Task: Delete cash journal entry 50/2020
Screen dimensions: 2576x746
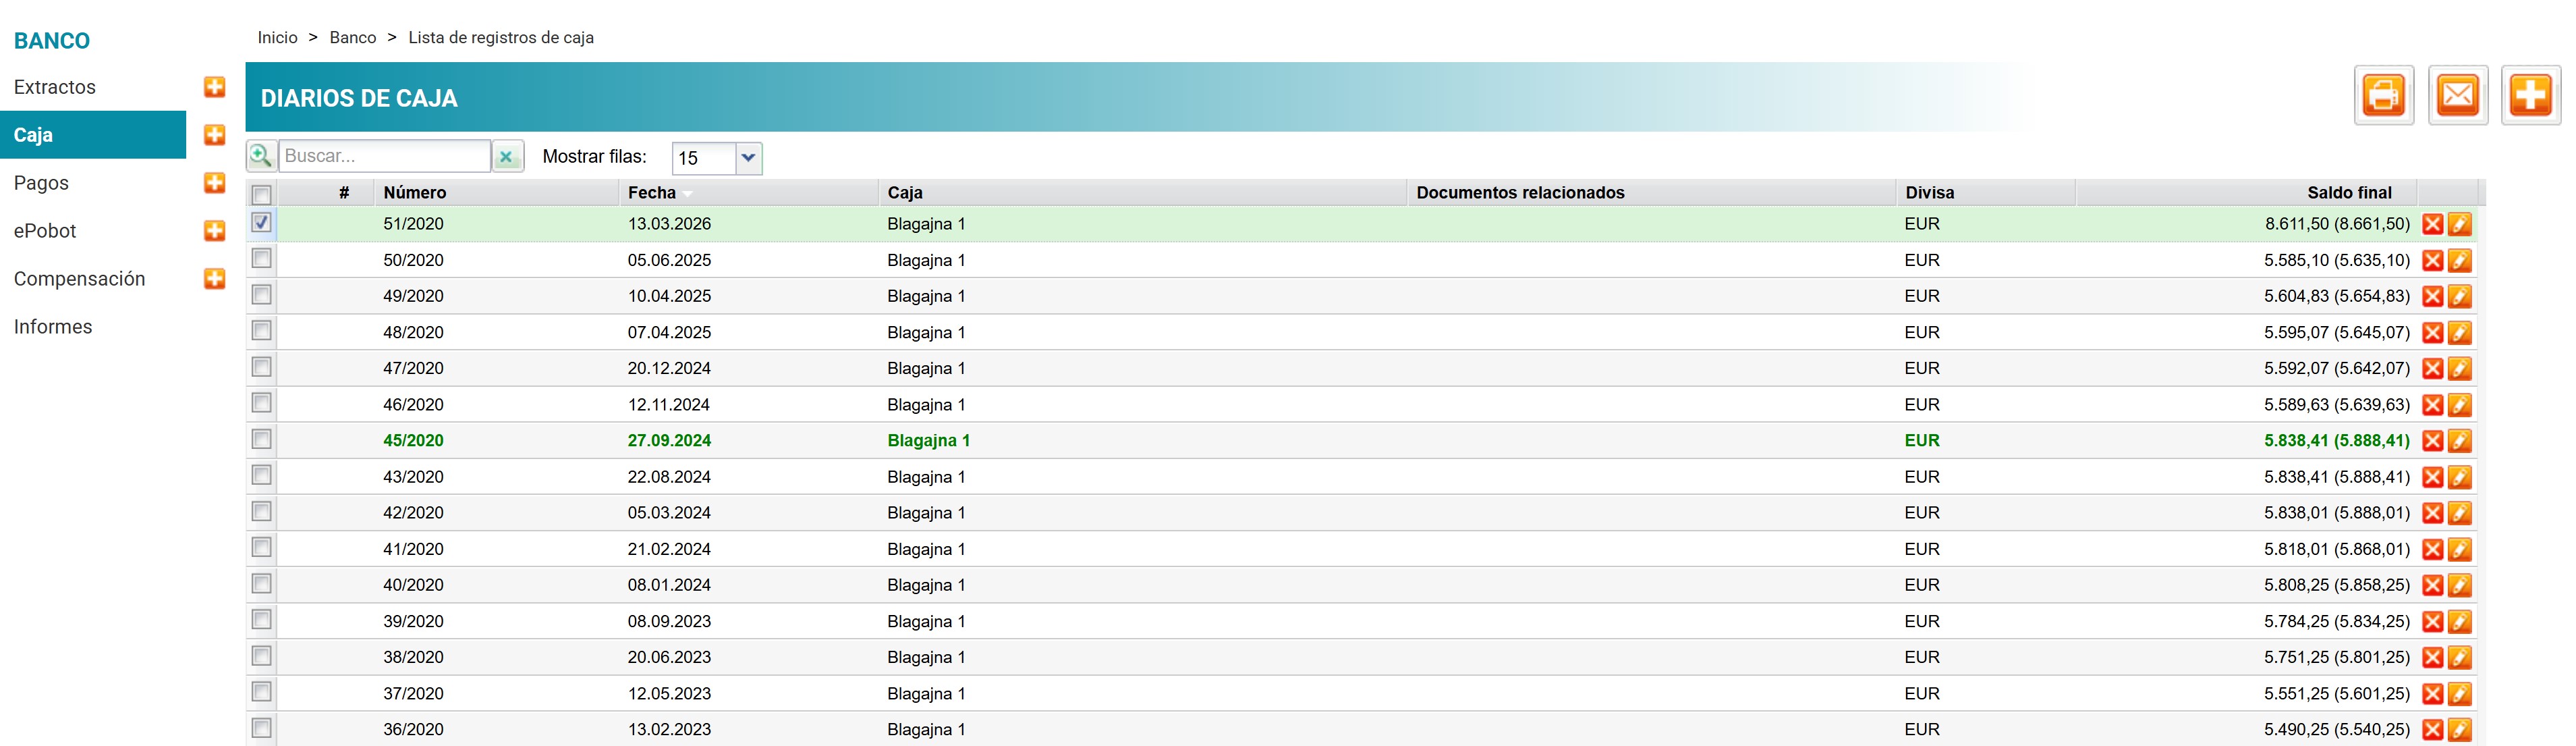Action: [x=2432, y=261]
